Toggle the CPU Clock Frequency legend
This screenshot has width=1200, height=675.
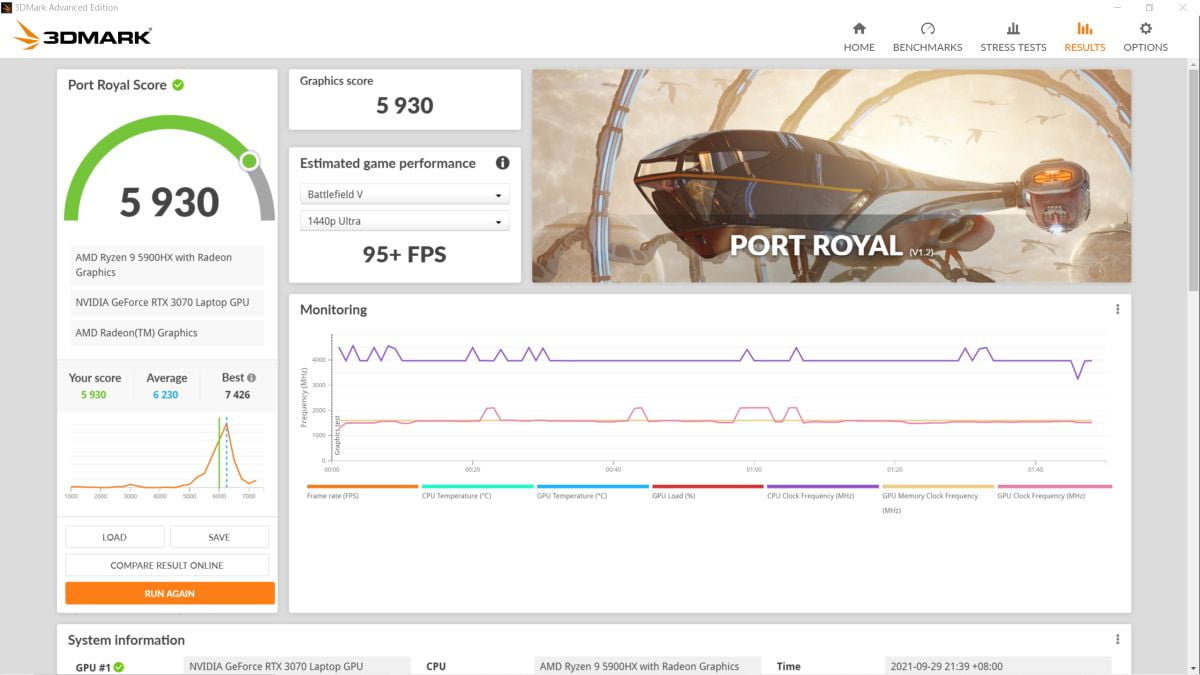point(822,492)
